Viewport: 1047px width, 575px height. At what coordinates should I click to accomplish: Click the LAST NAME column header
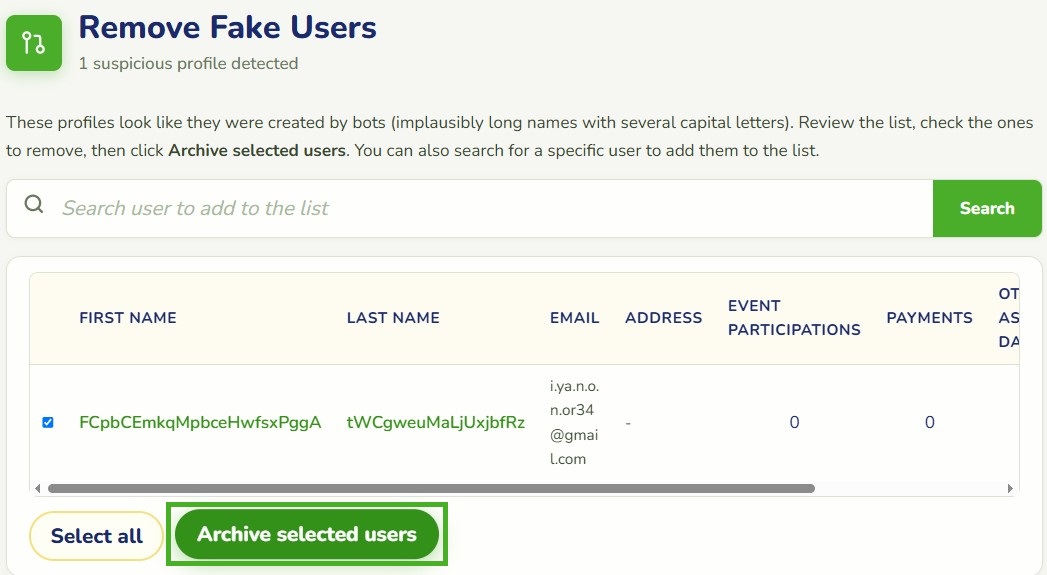[393, 318]
